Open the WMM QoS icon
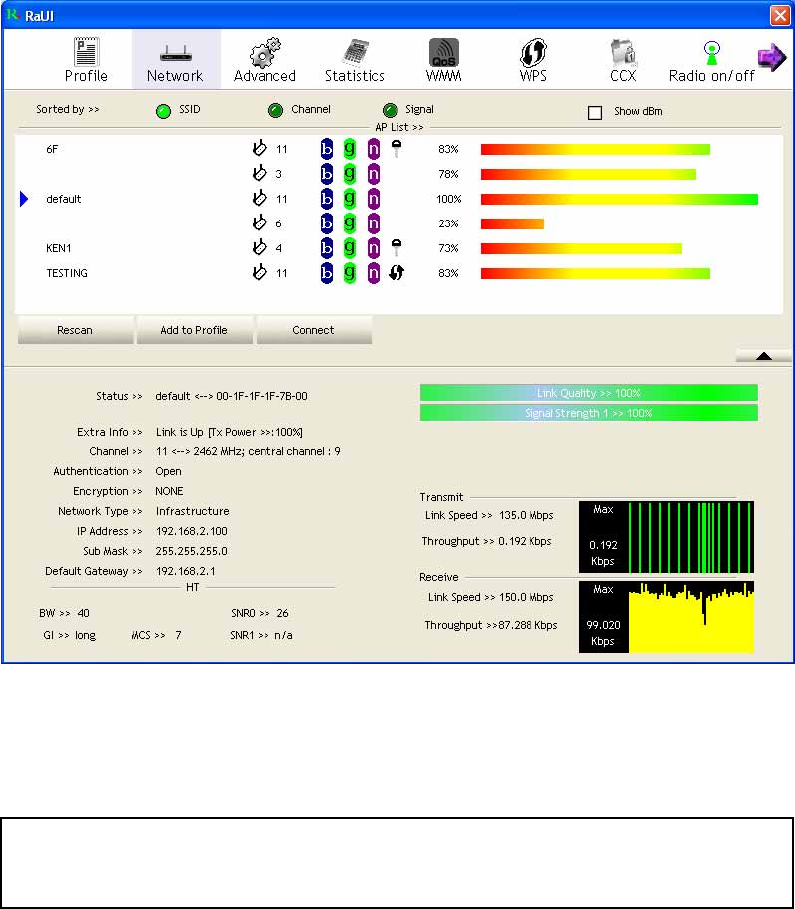 444,52
